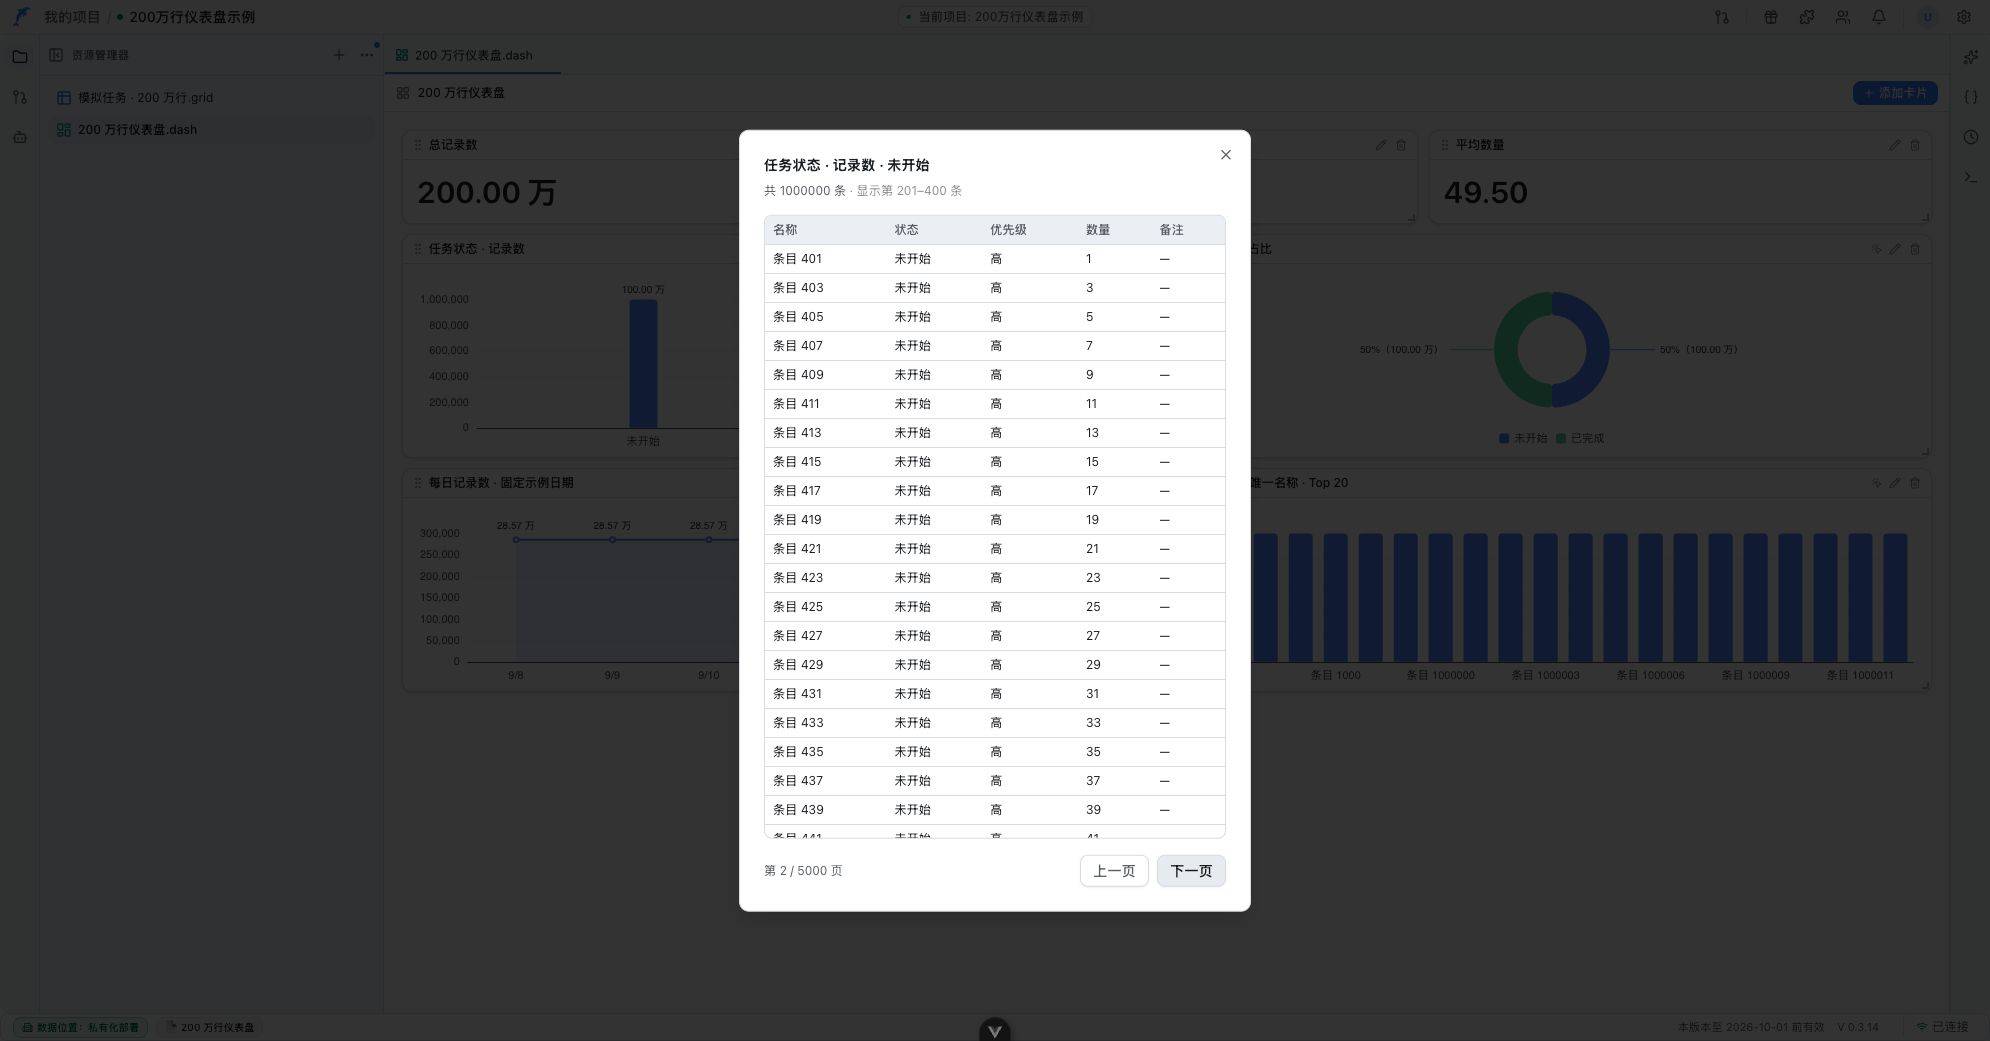Screen dimensions: 1990x1041
Task: Open the user avatar menu
Action: click(1927, 17)
